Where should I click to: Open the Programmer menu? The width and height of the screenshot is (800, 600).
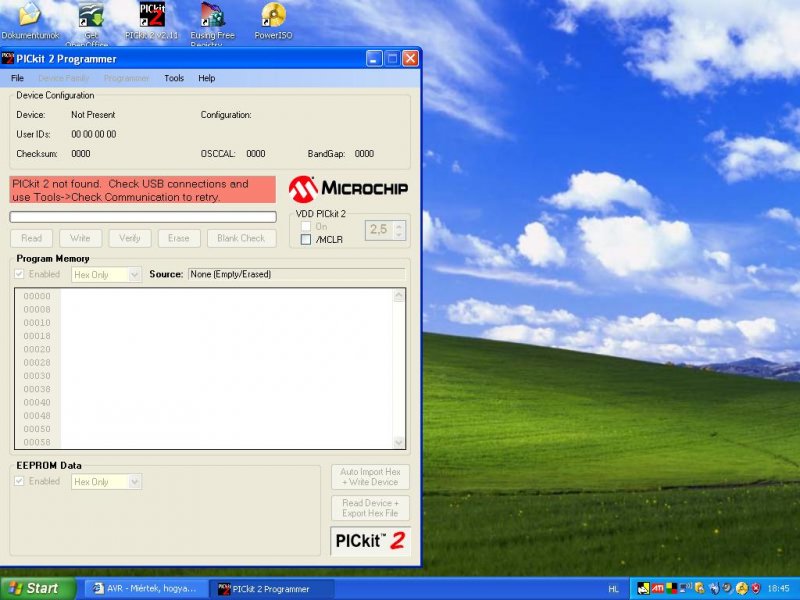coord(127,78)
